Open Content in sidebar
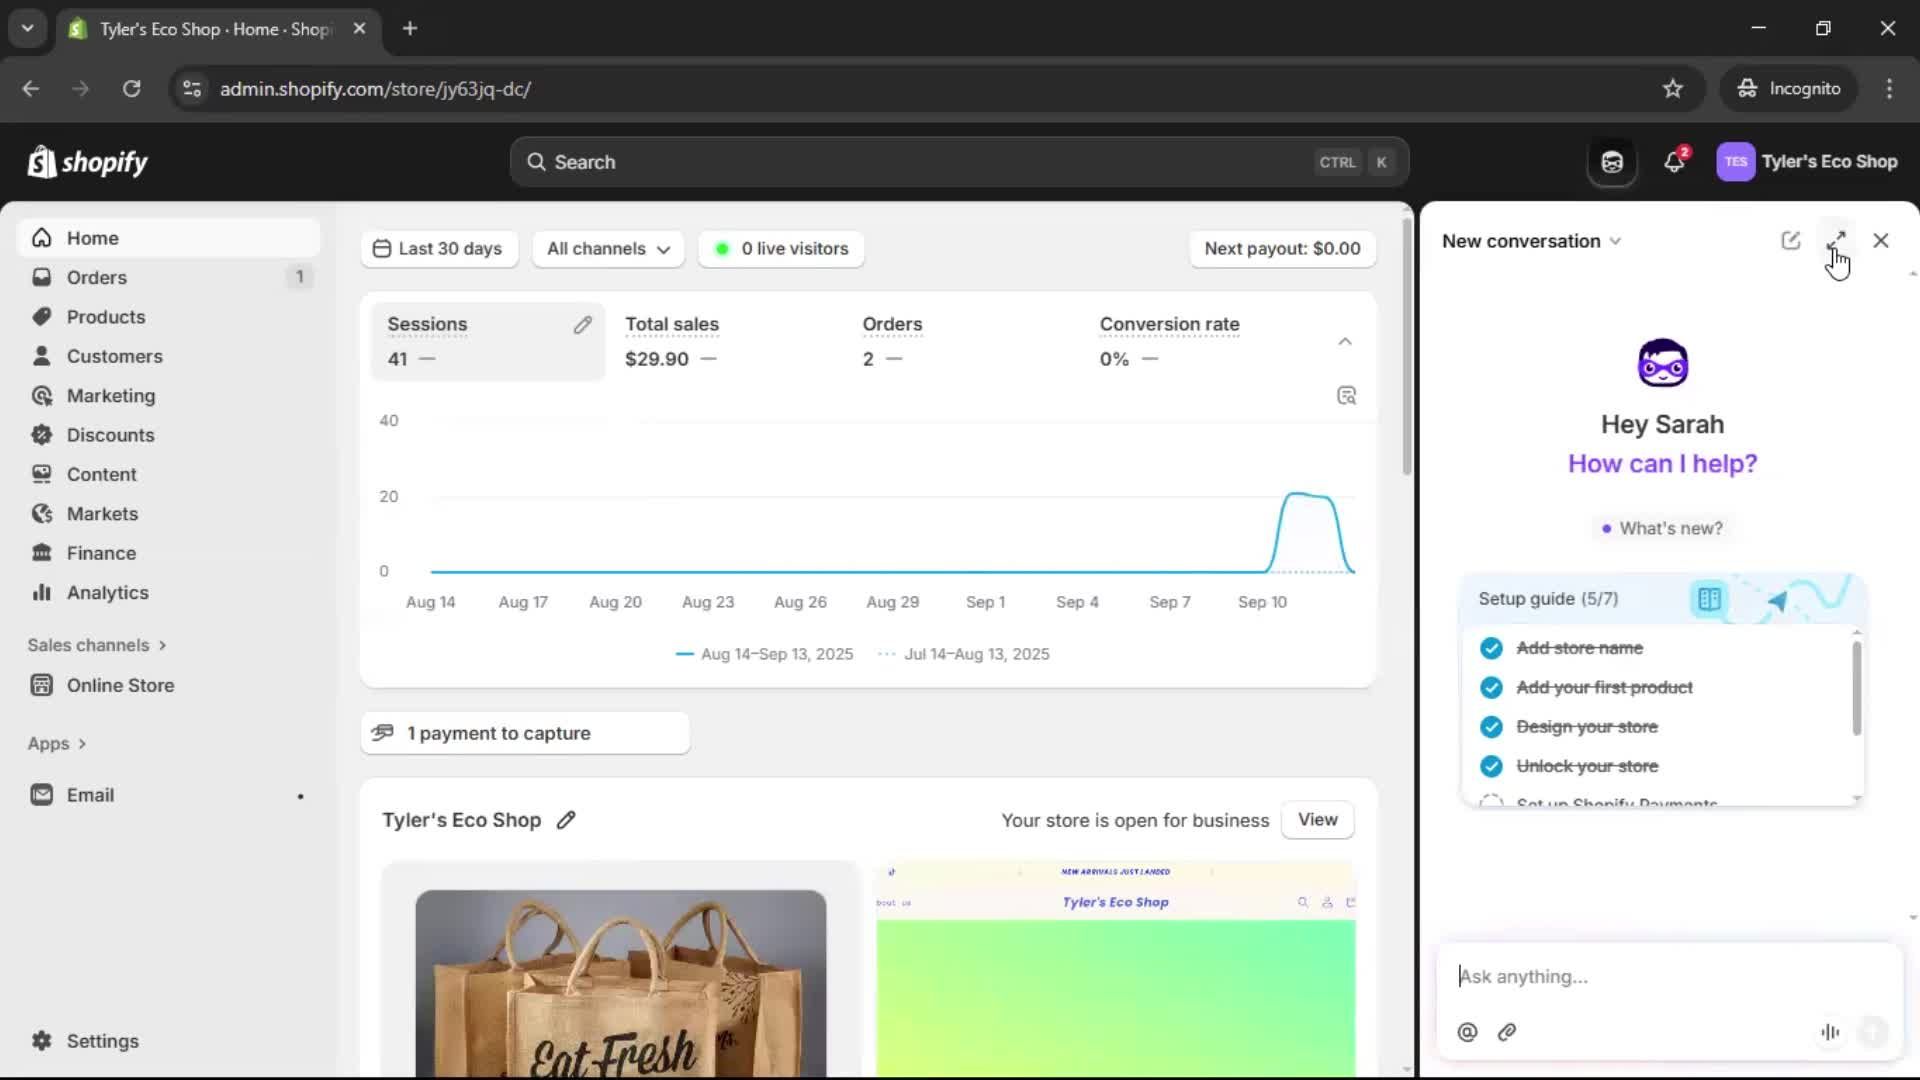Screen dimensions: 1920x1080 coord(168,475)
